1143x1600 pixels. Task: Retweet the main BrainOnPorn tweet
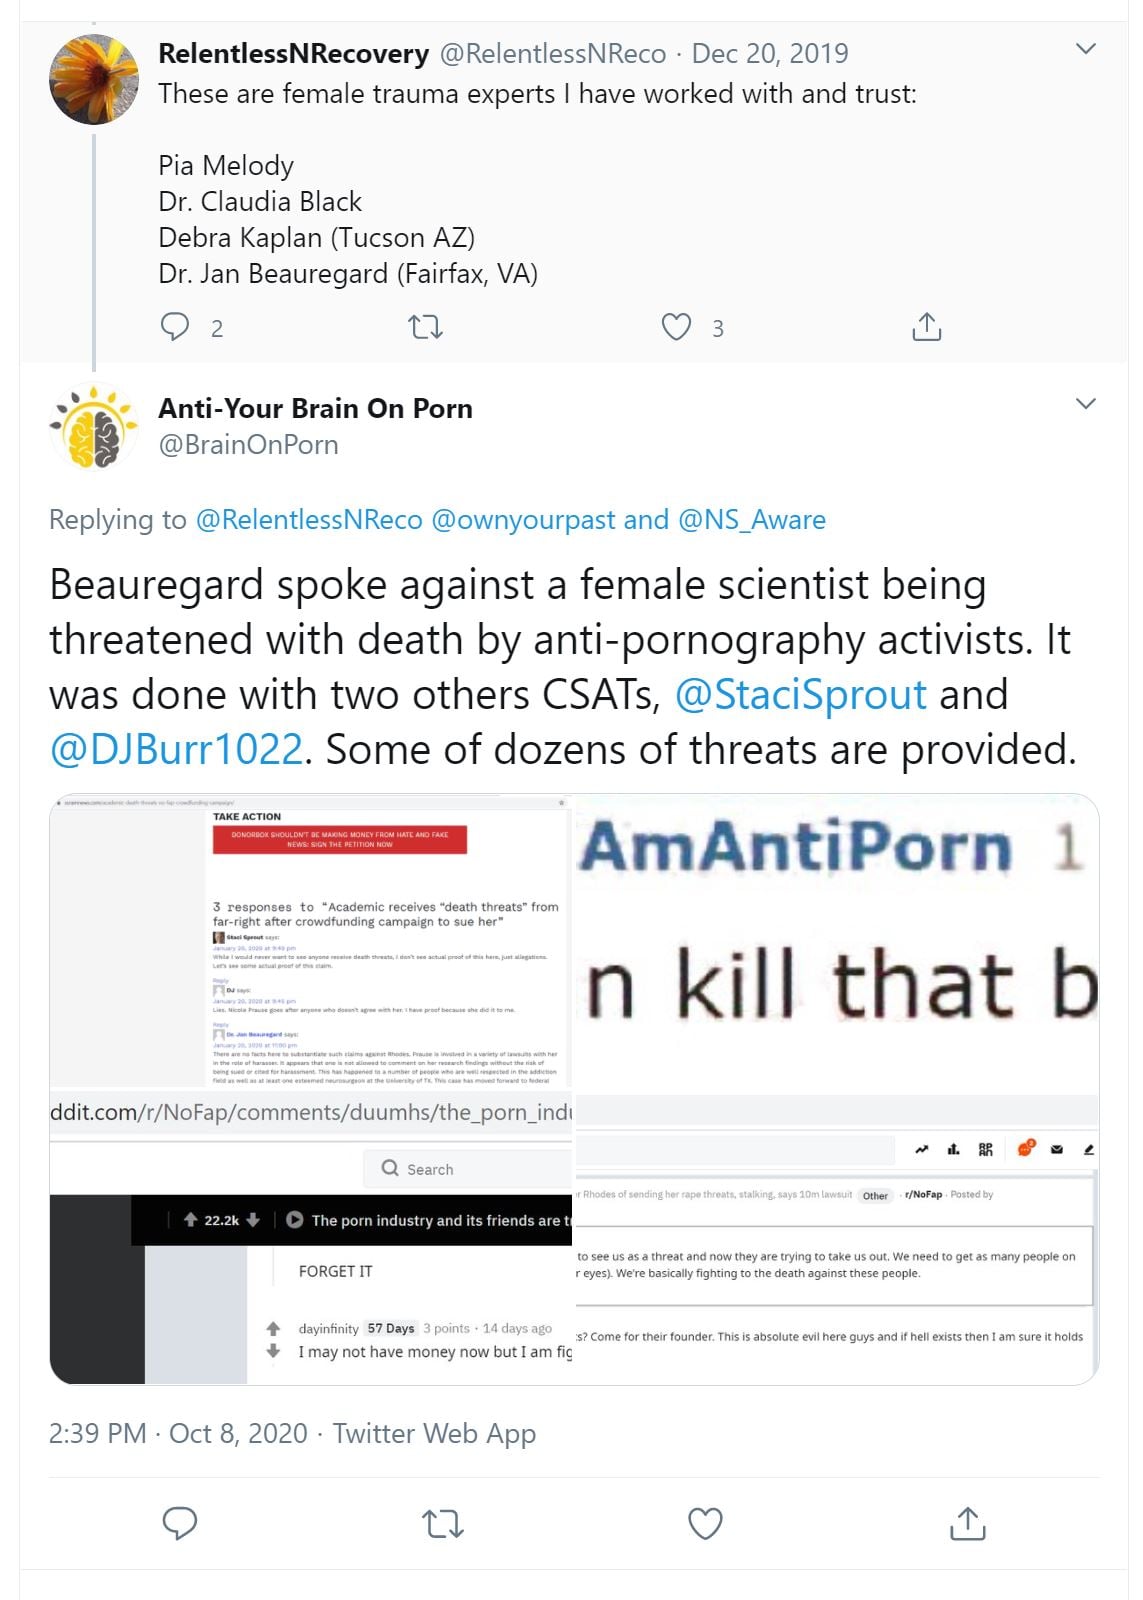pyautogui.click(x=443, y=1523)
